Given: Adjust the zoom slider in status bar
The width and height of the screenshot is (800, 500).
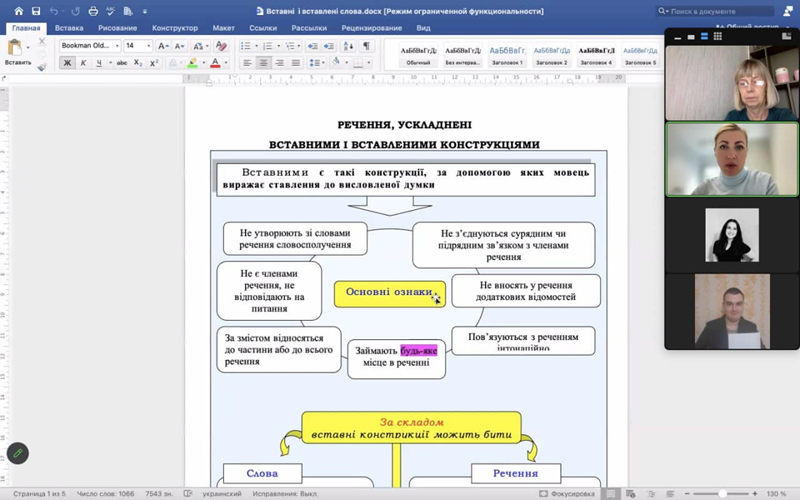Looking at the screenshot, I should point(720,493).
